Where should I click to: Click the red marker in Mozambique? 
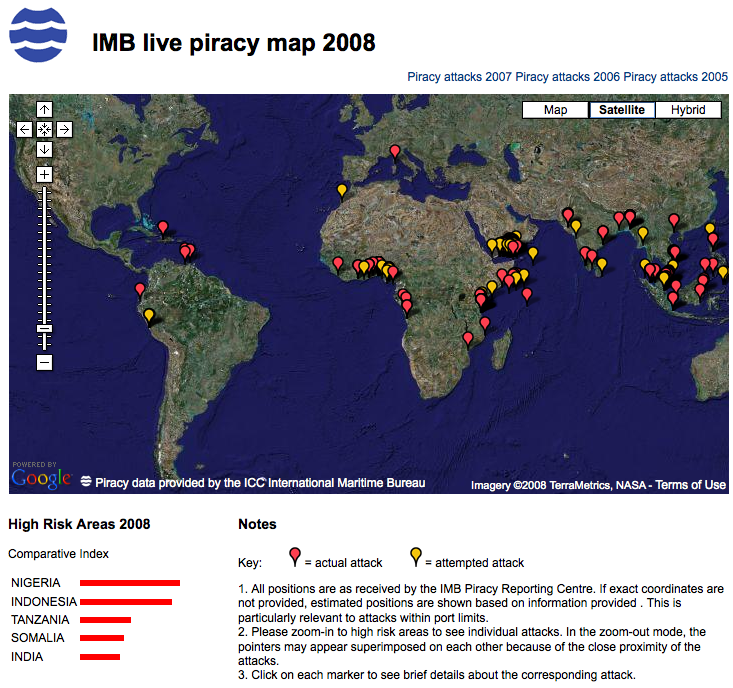point(468,339)
